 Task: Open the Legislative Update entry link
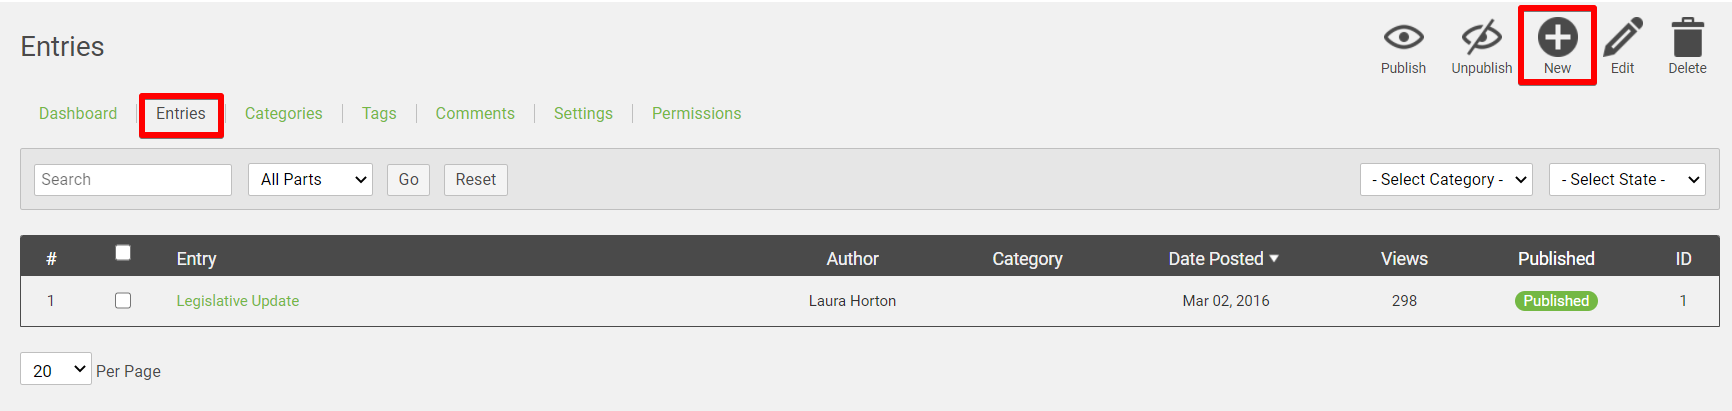[238, 301]
